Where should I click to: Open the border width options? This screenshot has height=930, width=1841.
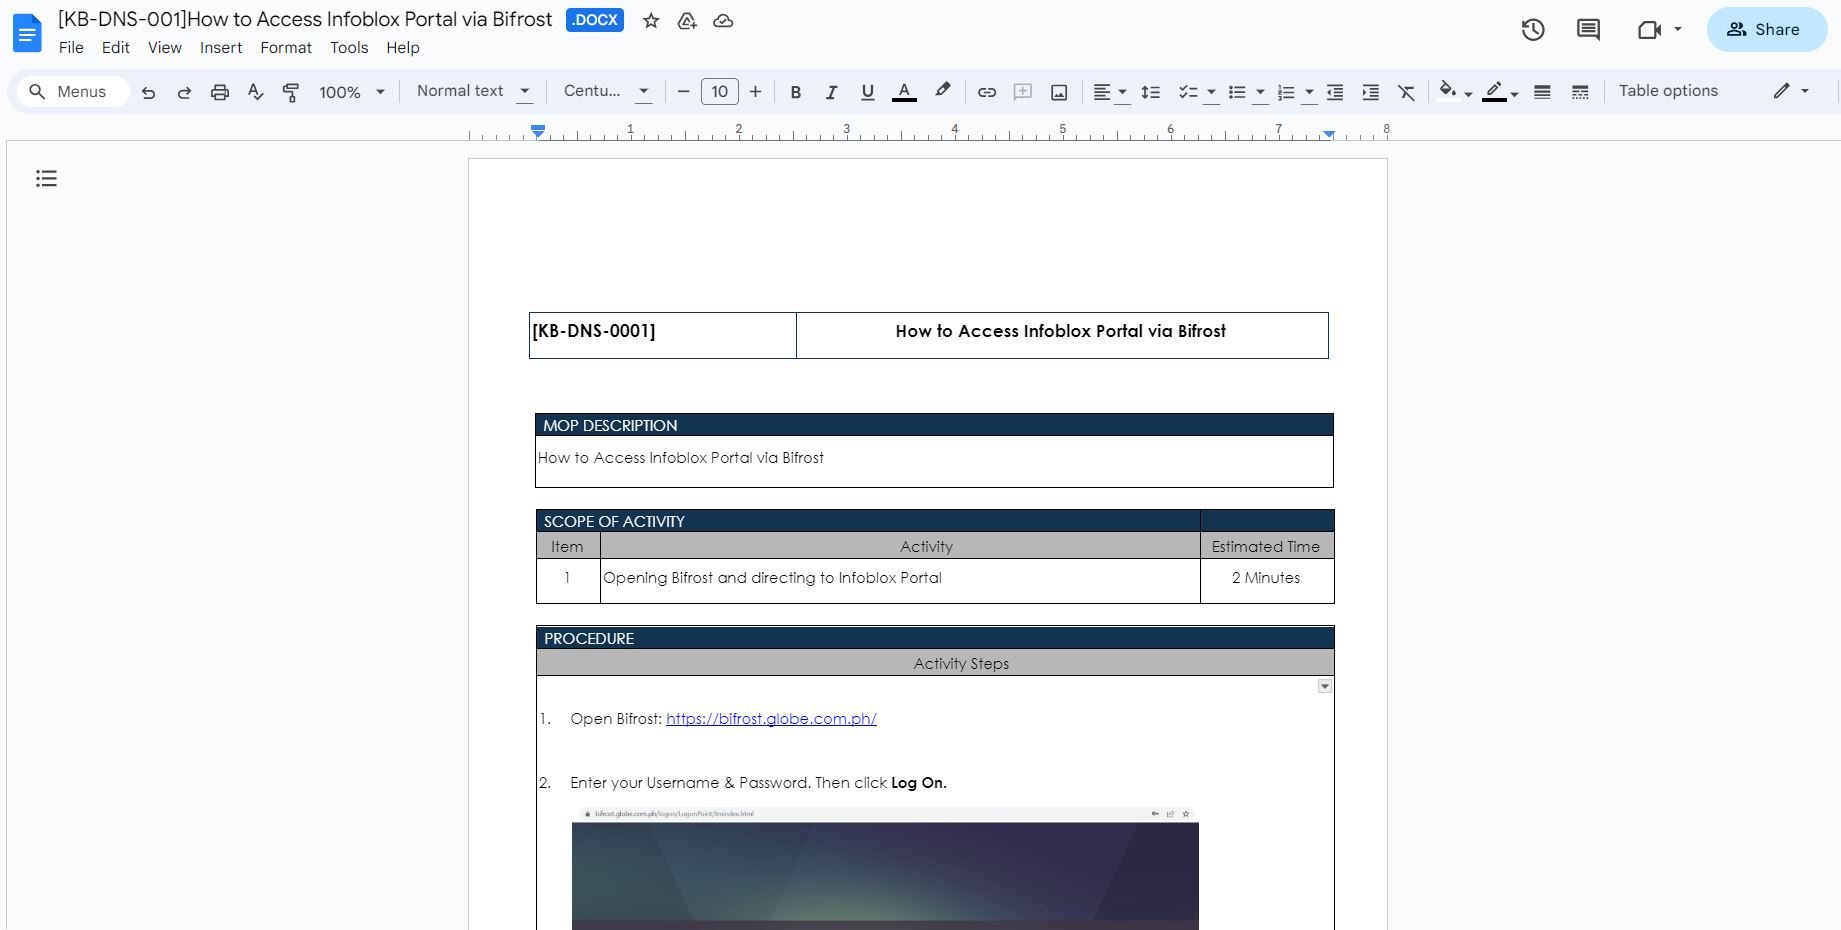[x=1543, y=92]
